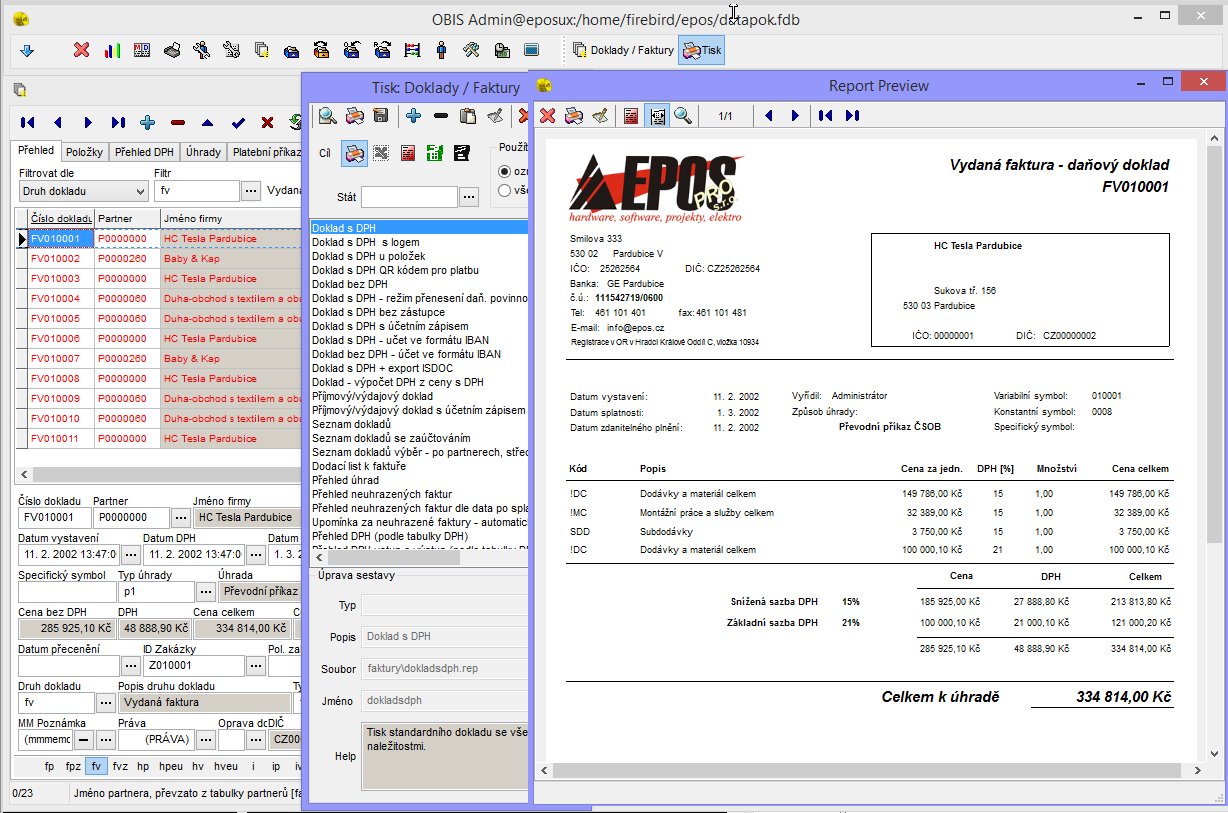Click the Doklady / Faktury window button
The image size is (1228, 813).
[x=623, y=50]
